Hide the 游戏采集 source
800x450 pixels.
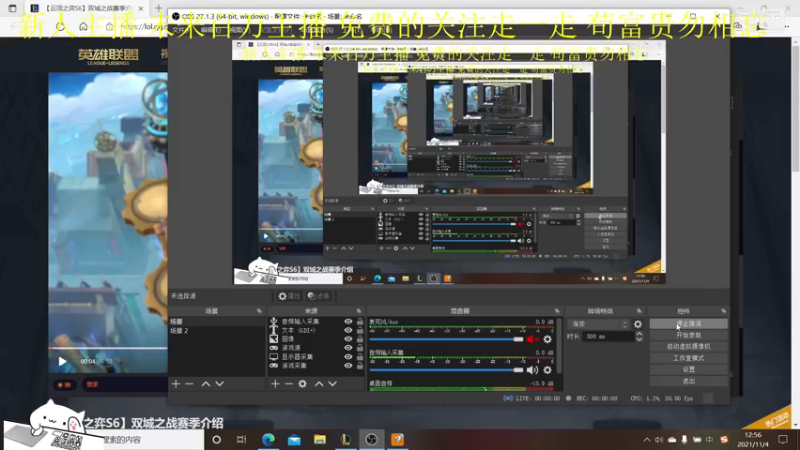[348, 365]
